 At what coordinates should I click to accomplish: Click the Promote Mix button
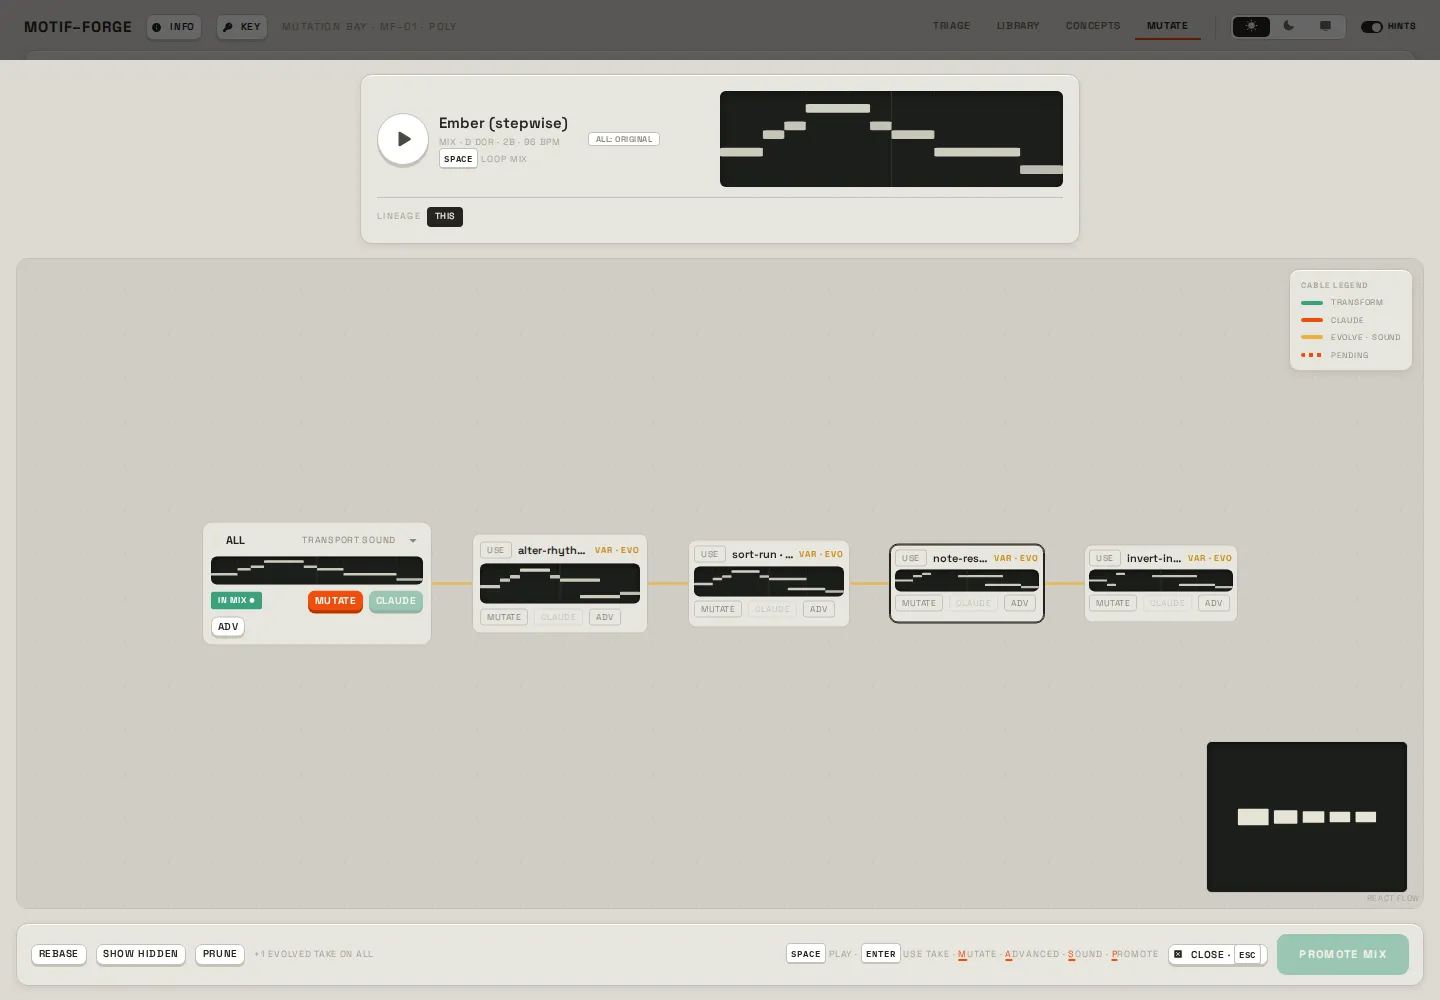click(x=1342, y=954)
